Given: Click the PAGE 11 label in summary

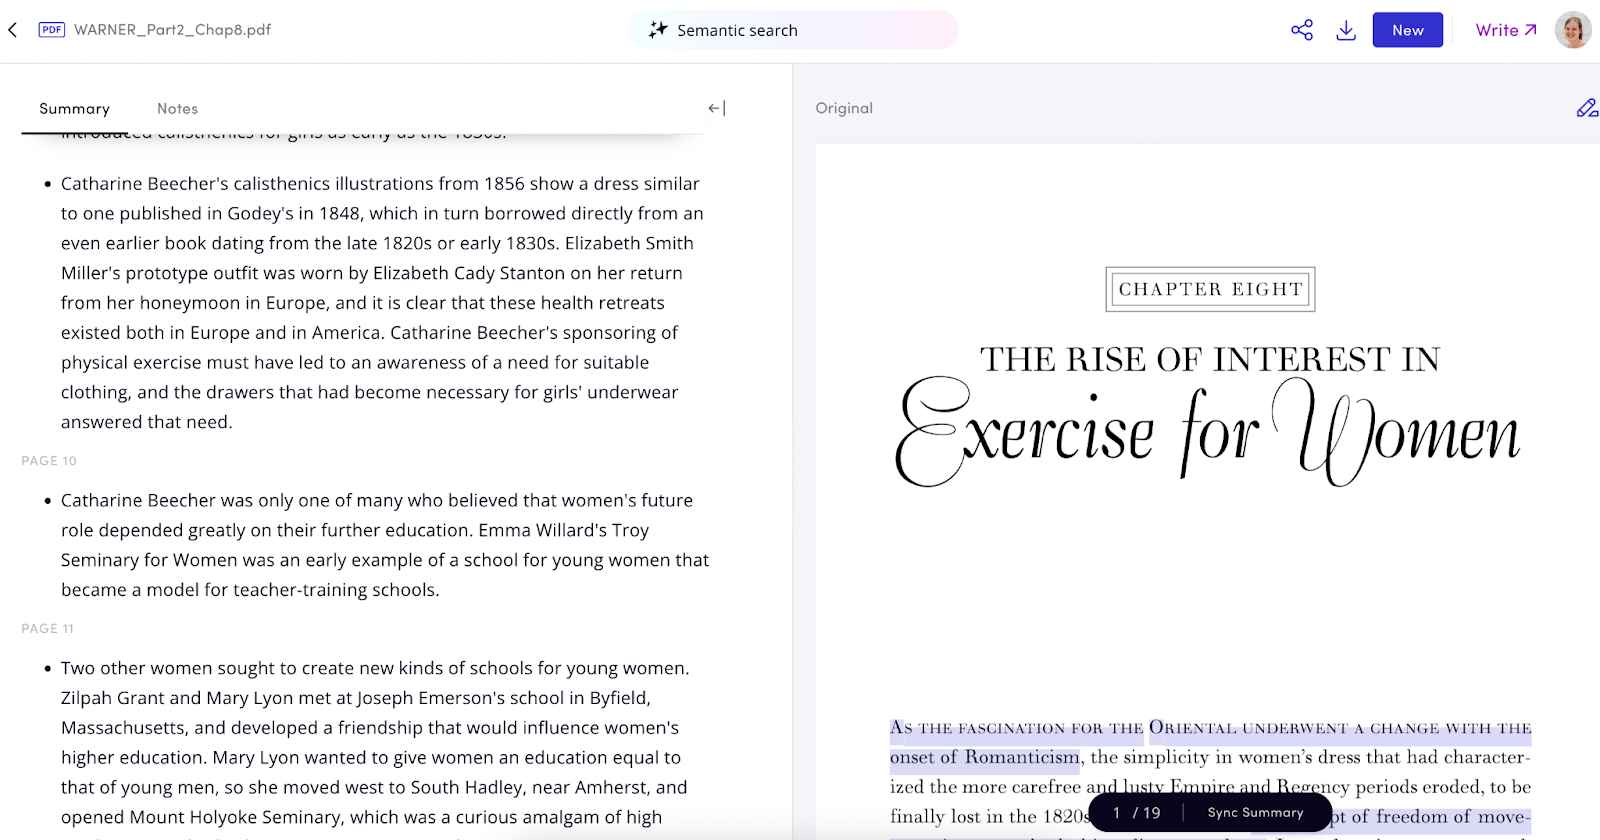Looking at the screenshot, I should click(48, 629).
